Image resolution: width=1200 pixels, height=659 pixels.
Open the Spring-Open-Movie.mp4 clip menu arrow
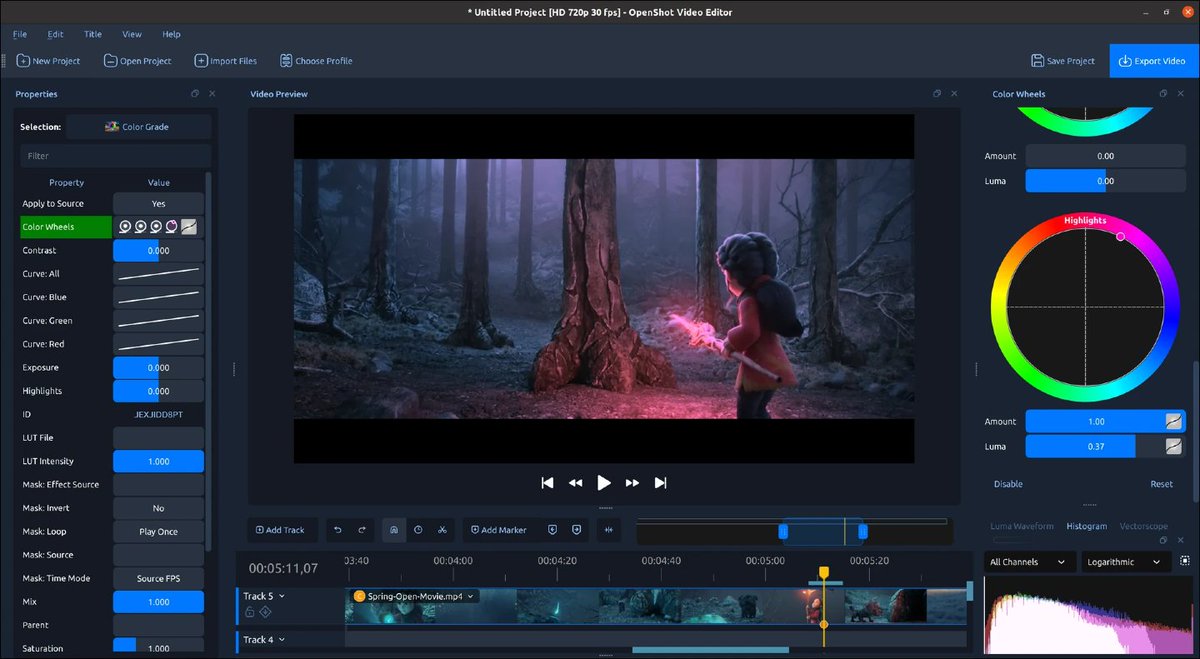pyautogui.click(x=471, y=596)
